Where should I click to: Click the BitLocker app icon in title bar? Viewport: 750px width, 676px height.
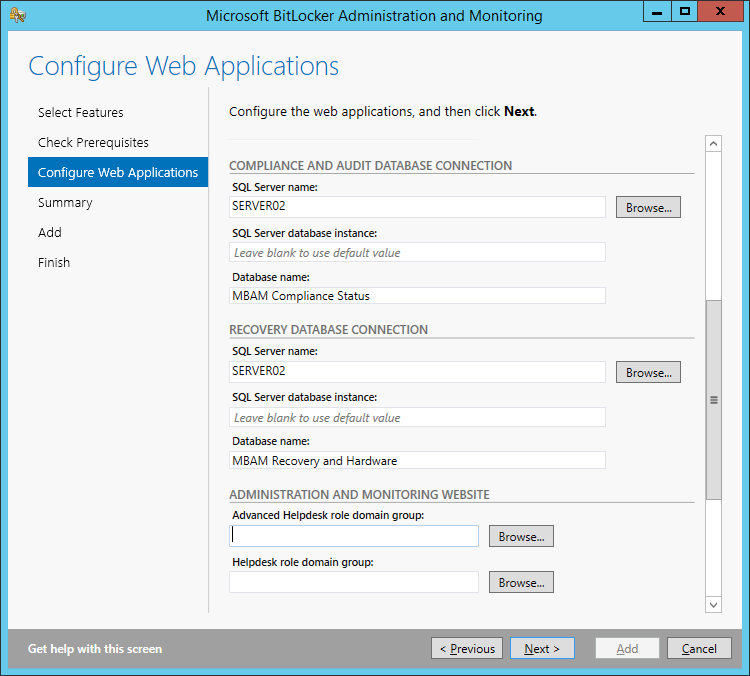pos(18,15)
